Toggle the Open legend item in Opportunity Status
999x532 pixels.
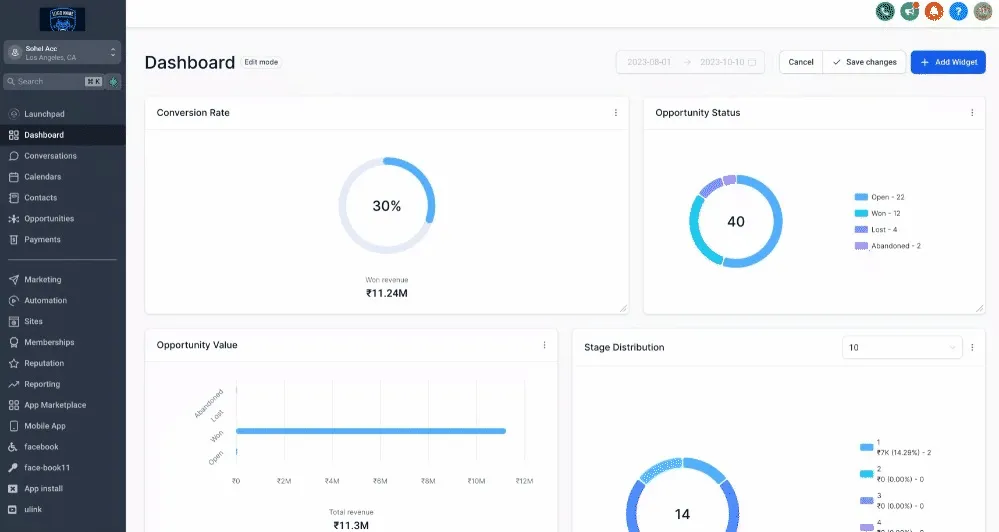point(879,197)
